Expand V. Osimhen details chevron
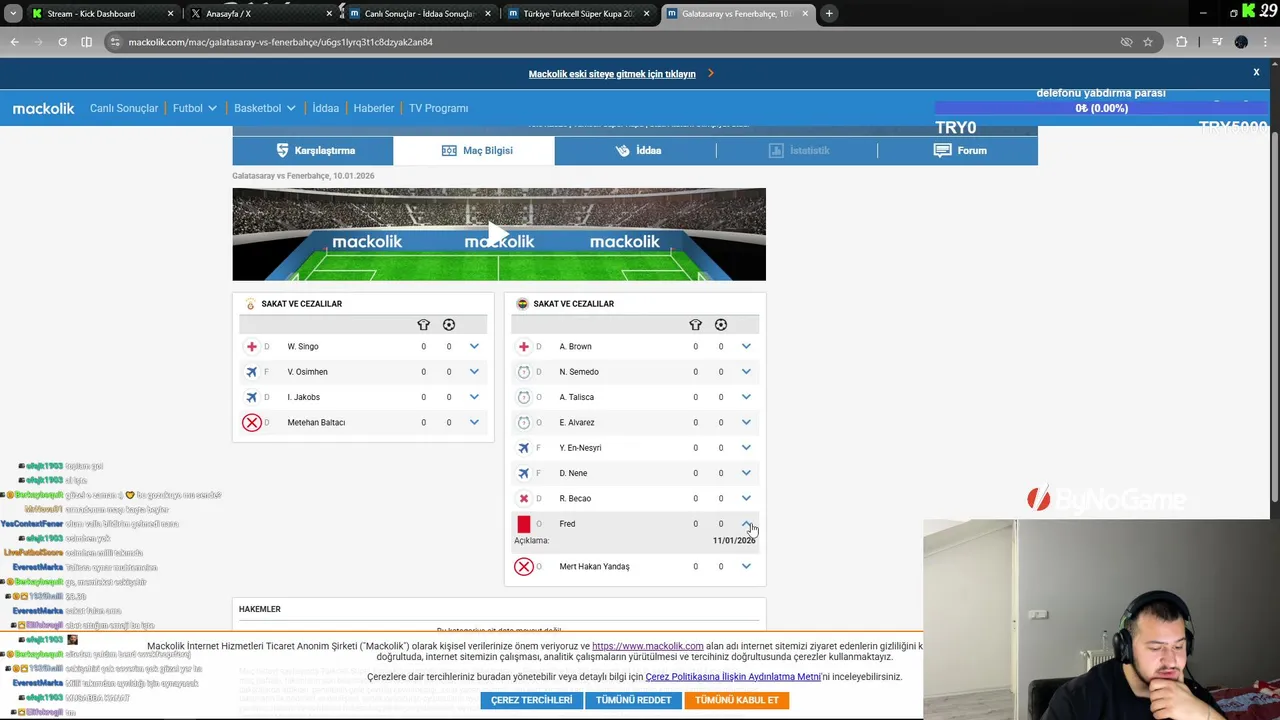Screen dimensions: 1280x720 pyautogui.click(x=474, y=372)
